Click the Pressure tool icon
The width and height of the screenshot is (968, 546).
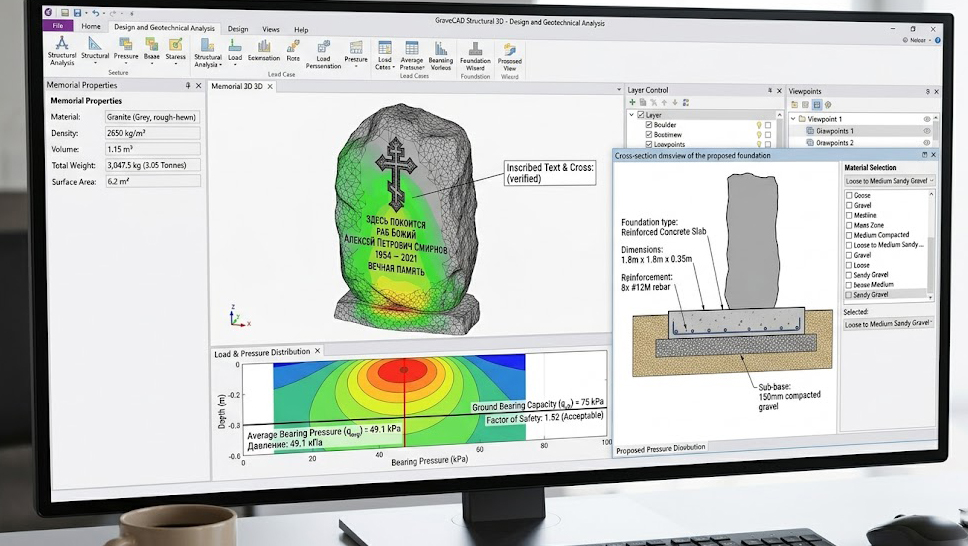coord(126,44)
